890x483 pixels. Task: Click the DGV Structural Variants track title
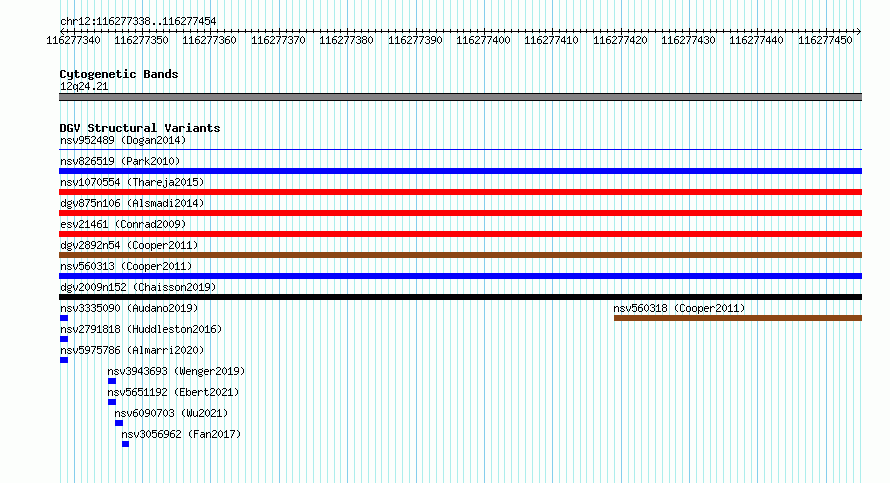[140, 128]
